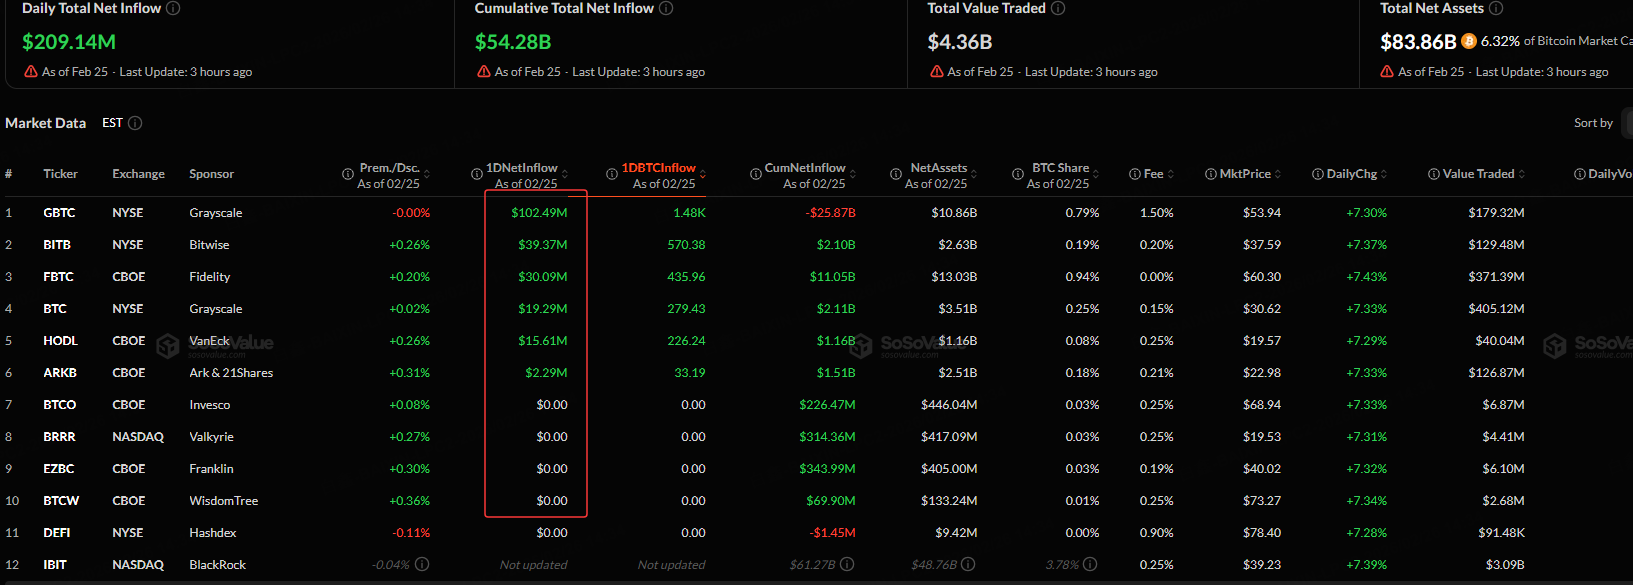
Task: Click info icon before DailyChg header
Action: [x=1318, y=174]
